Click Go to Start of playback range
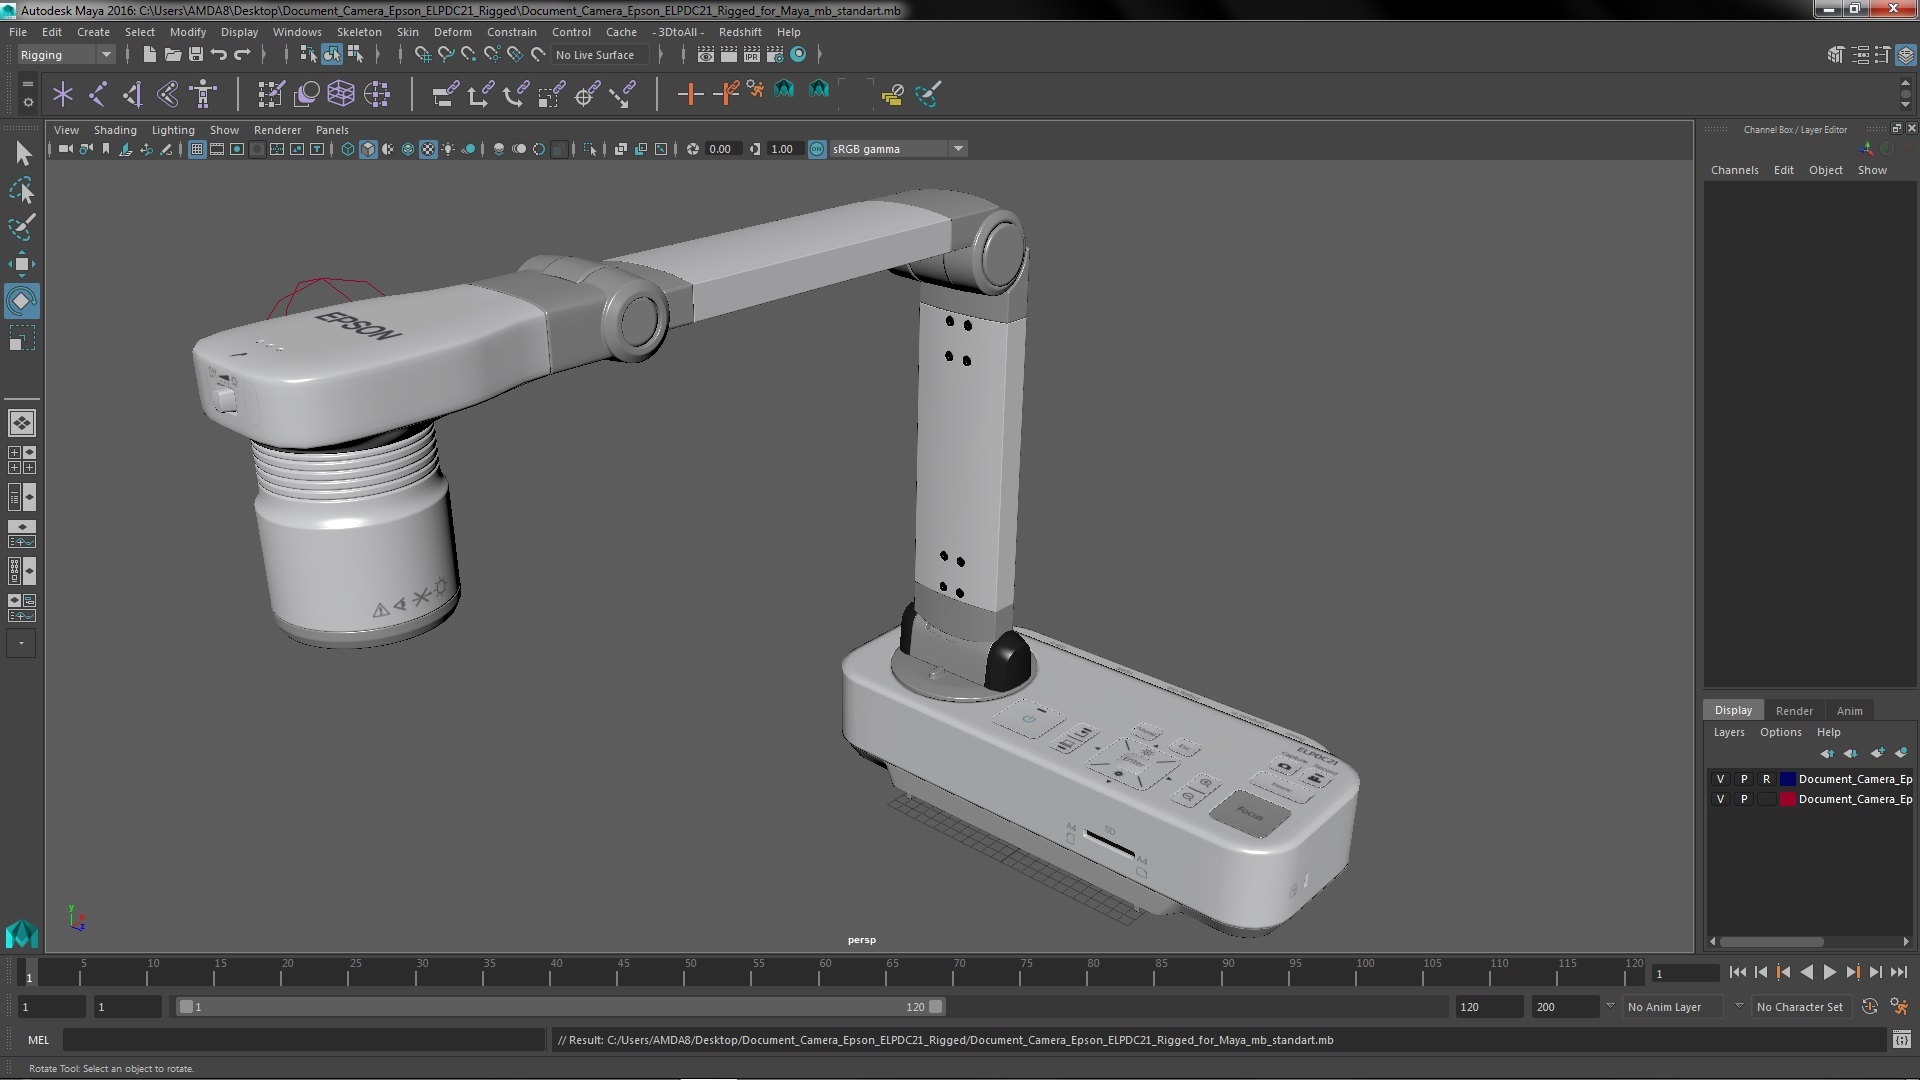 pyautogui.click(x=1737, y=972)
